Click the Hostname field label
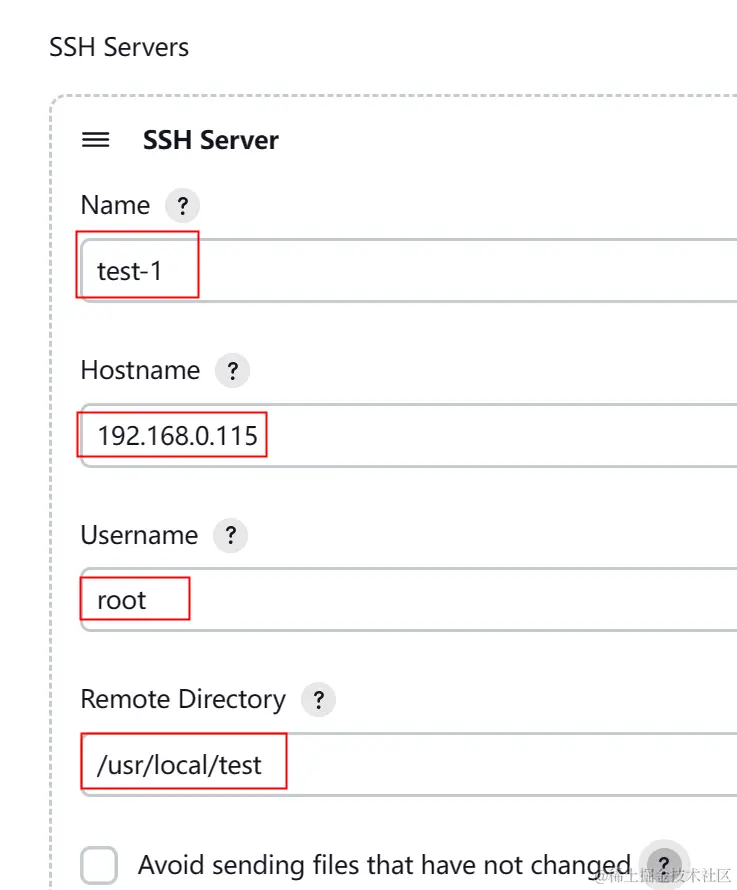 (140, 370)
